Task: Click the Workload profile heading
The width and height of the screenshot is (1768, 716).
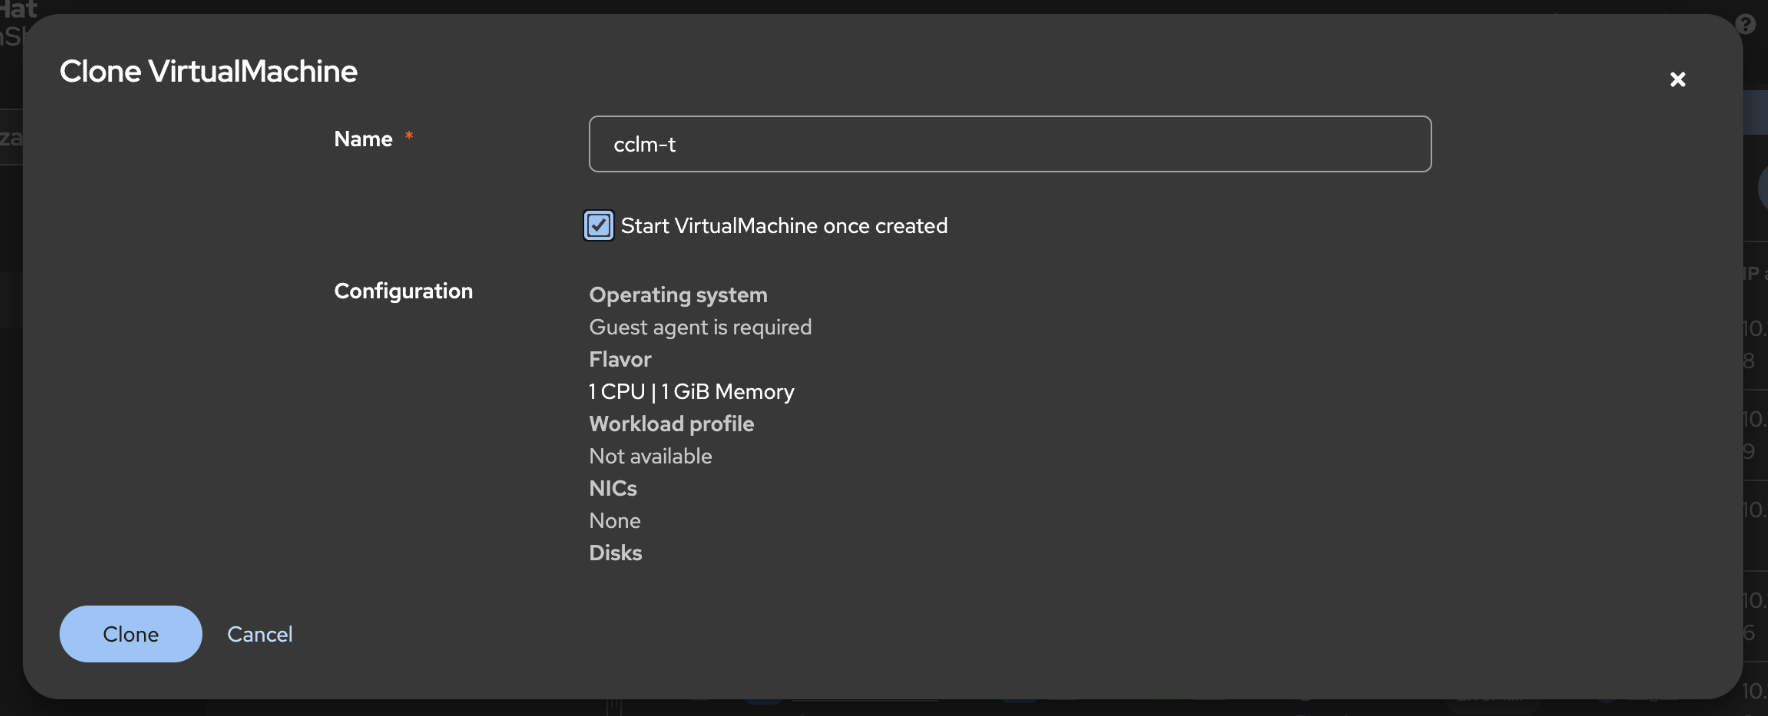Action: tap(671, 424)
